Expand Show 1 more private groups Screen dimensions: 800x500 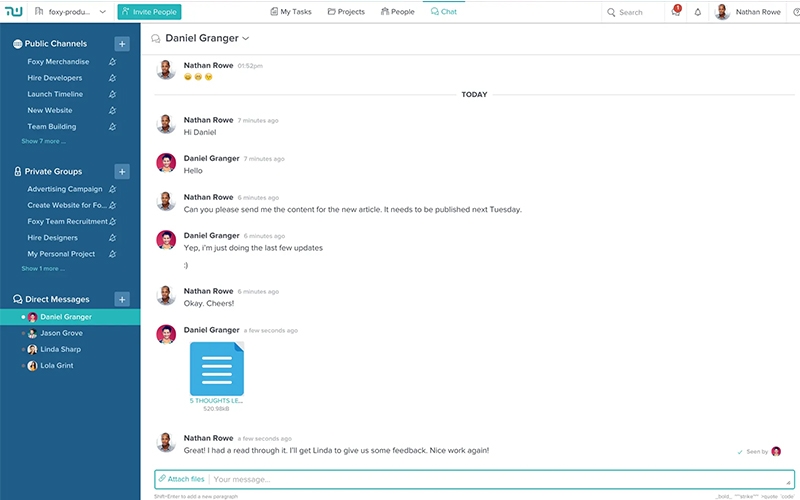point(43,268)
